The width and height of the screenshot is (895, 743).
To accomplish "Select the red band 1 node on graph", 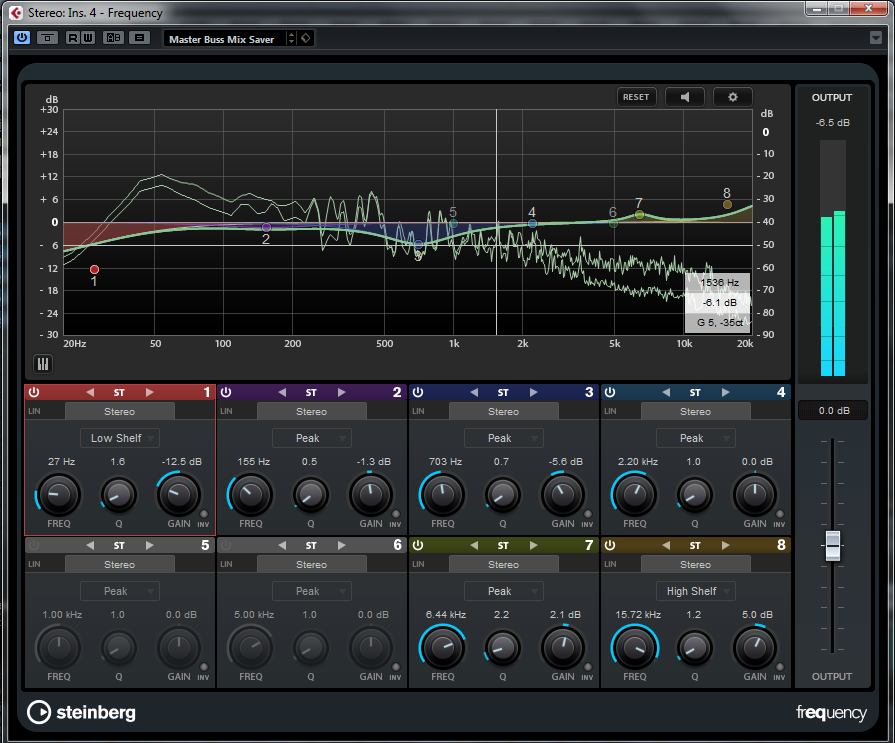I will coord(94,269).
